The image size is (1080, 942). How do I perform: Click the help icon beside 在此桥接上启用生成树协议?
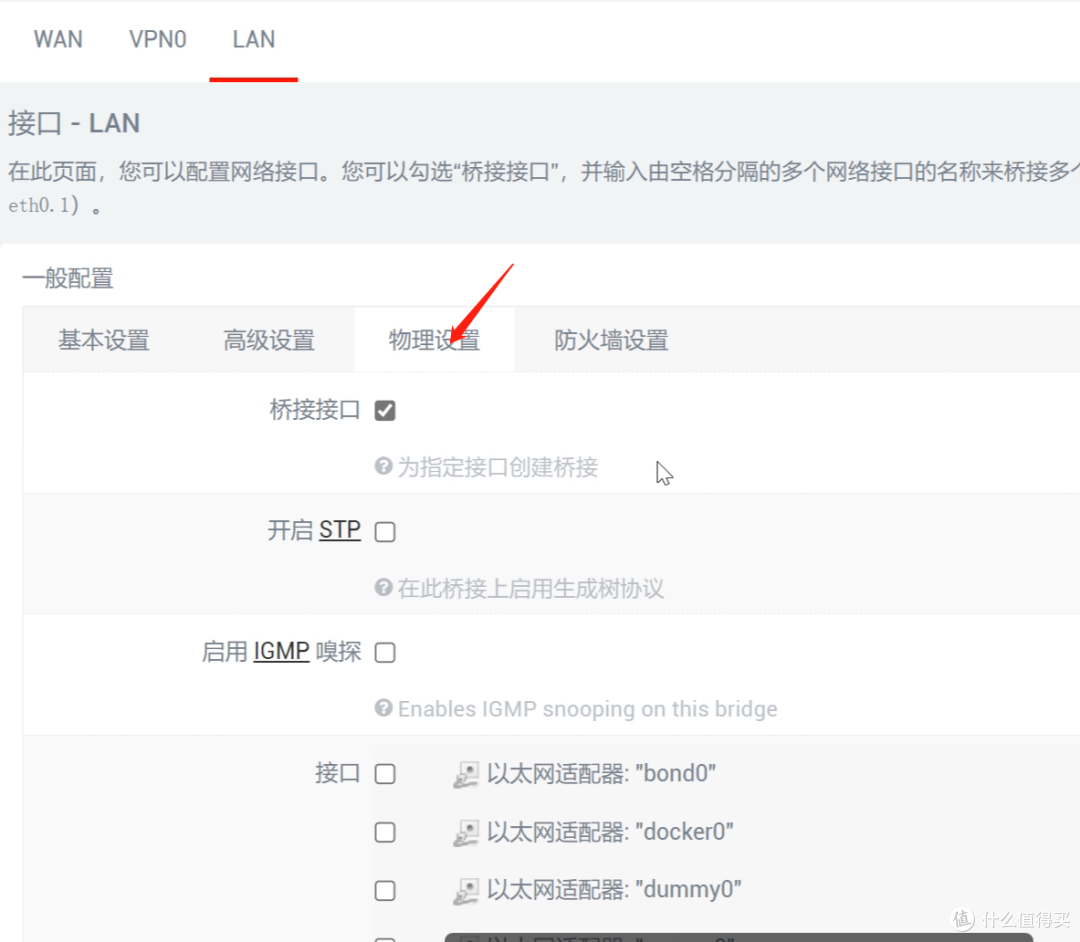383,589
